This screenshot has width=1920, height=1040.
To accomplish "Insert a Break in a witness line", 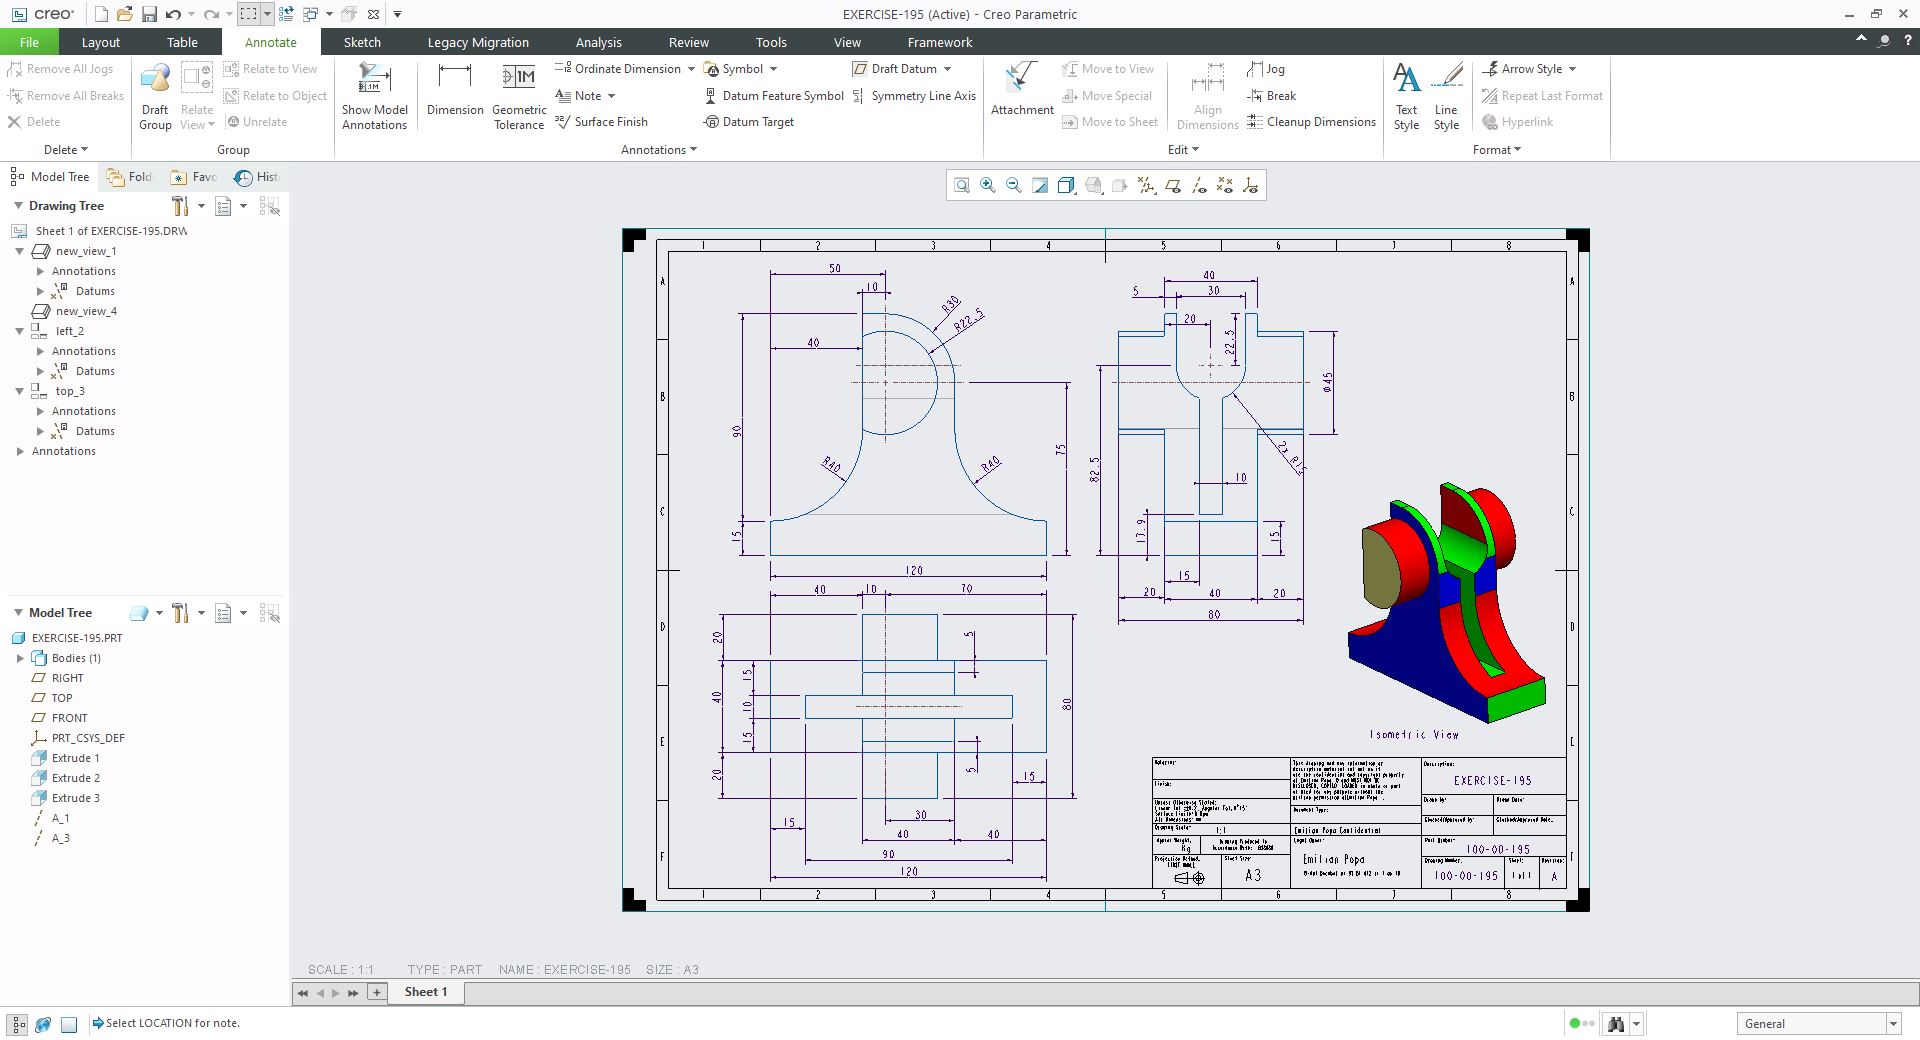I will (1272, 96).
